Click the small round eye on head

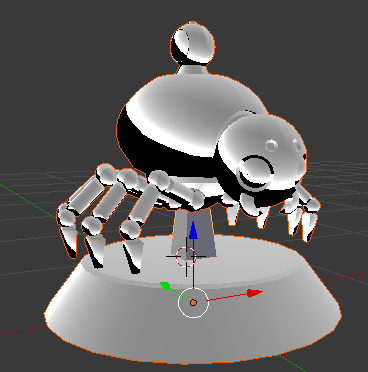pyautogui.click(x=271, y=145)
